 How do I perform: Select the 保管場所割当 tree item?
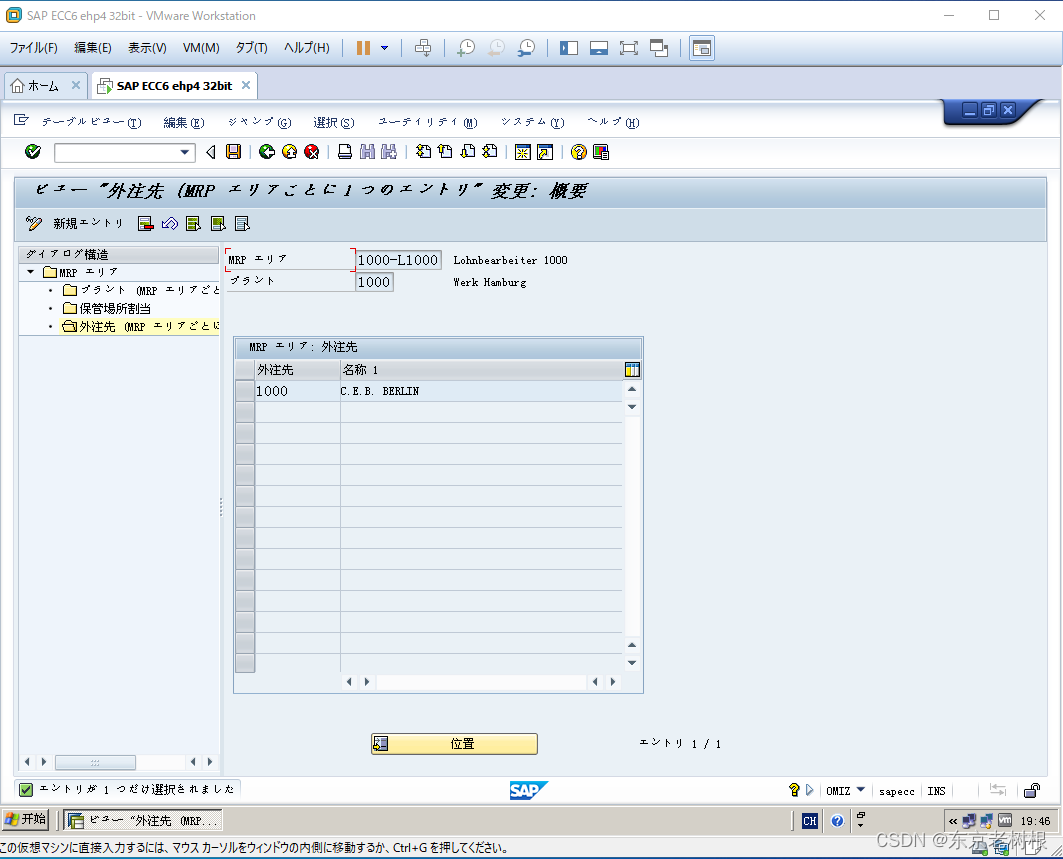115,308
